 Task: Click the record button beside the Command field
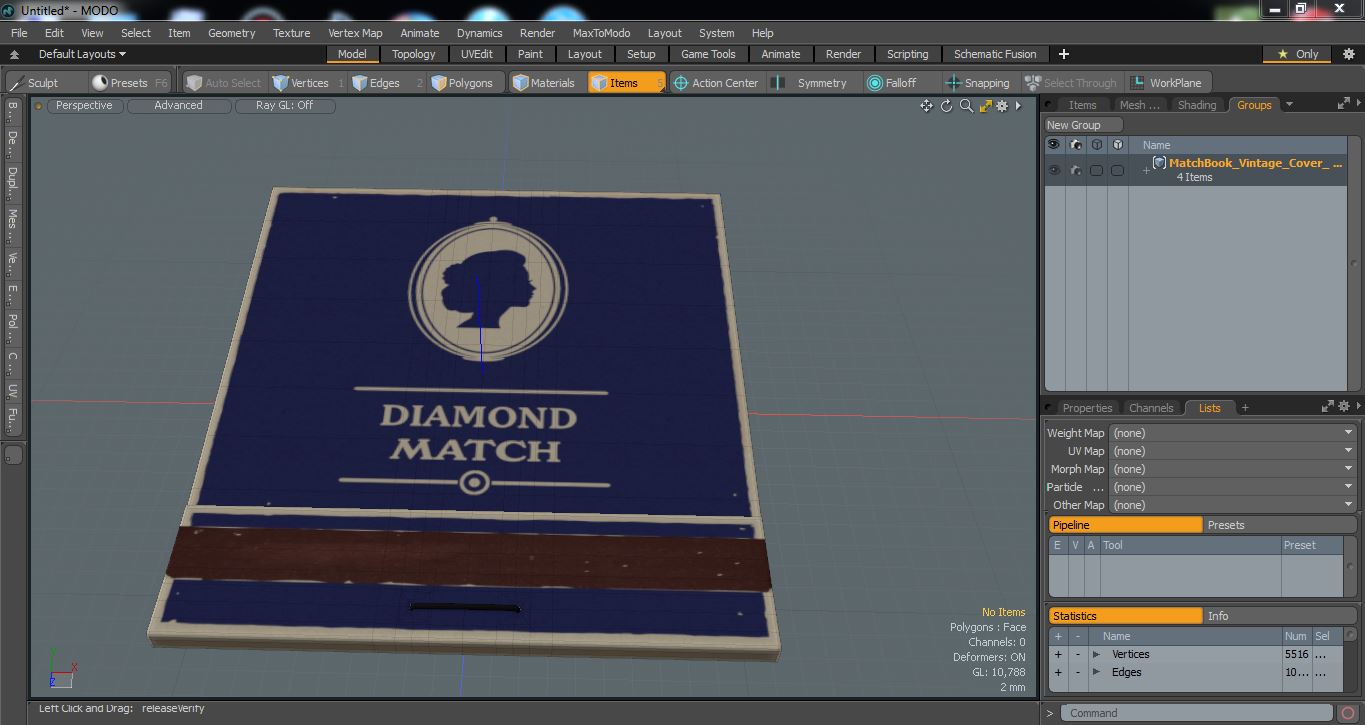click(1348, 713)
